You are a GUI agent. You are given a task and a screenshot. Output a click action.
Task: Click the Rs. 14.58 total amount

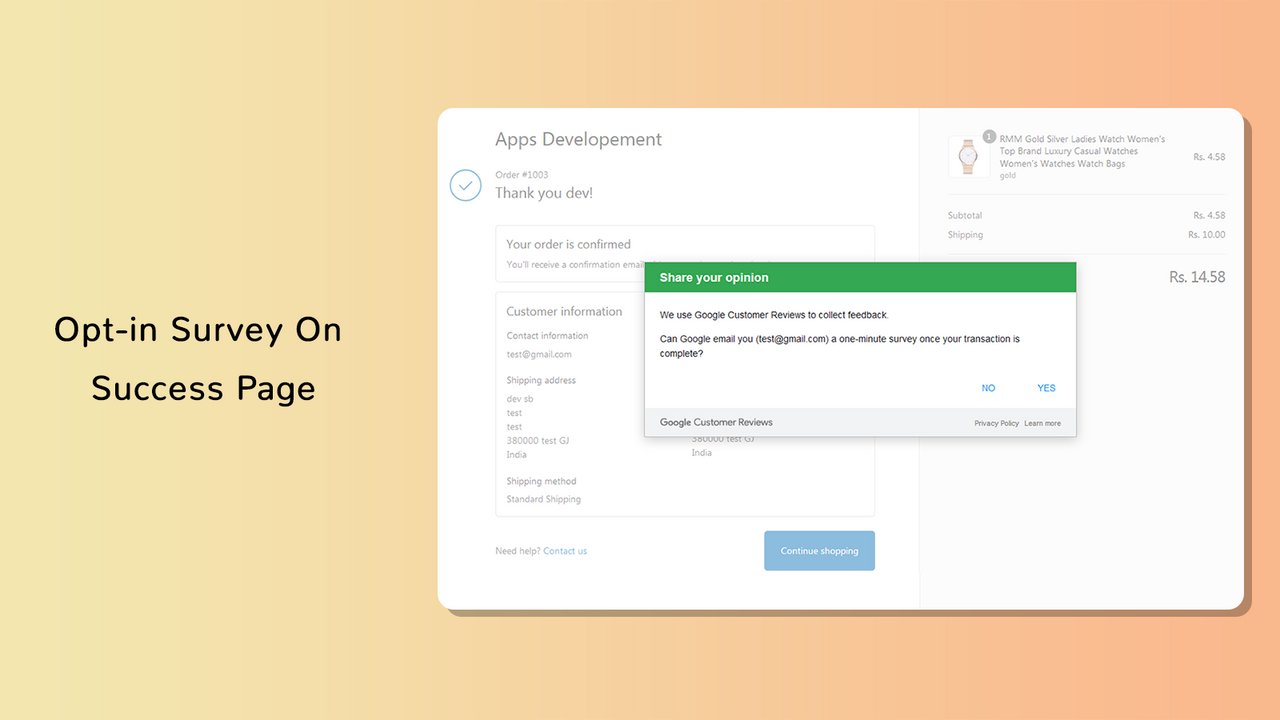pyautogui.click(x=1197, y=277)
